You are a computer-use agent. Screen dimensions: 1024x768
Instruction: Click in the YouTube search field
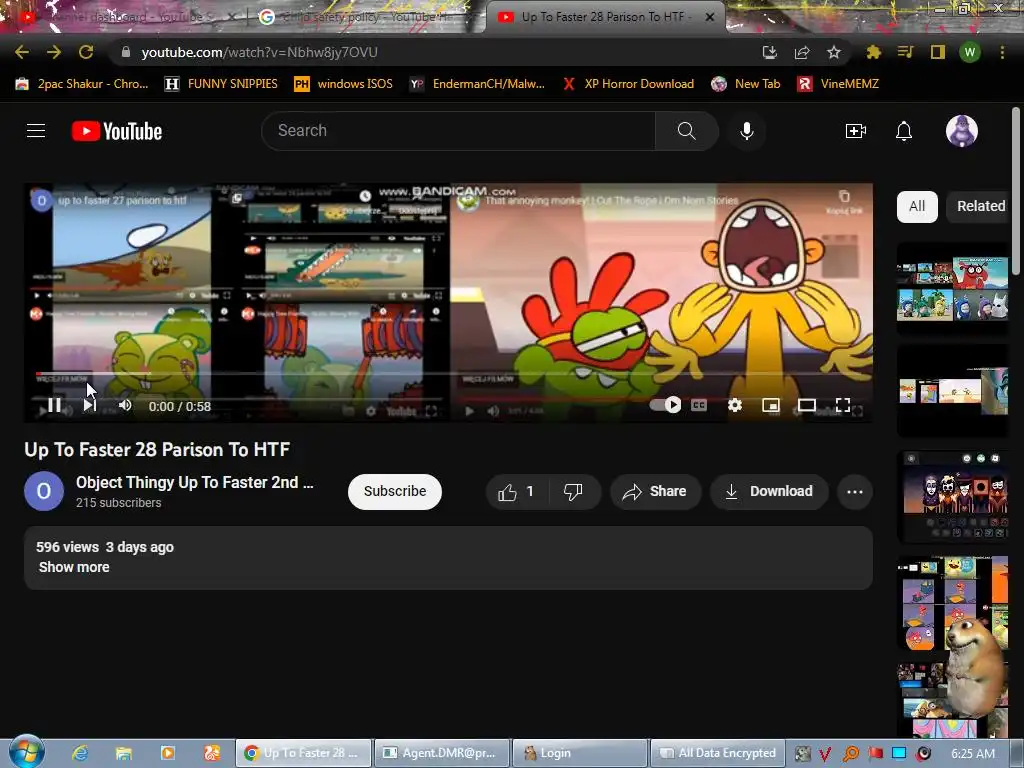coord(458,131)
